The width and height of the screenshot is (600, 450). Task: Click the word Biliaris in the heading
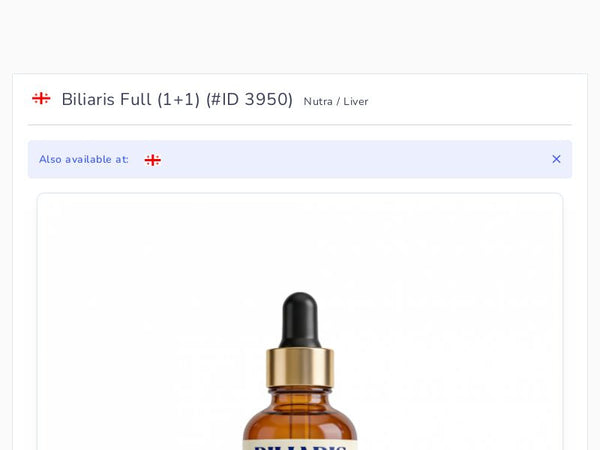point(88,99)
